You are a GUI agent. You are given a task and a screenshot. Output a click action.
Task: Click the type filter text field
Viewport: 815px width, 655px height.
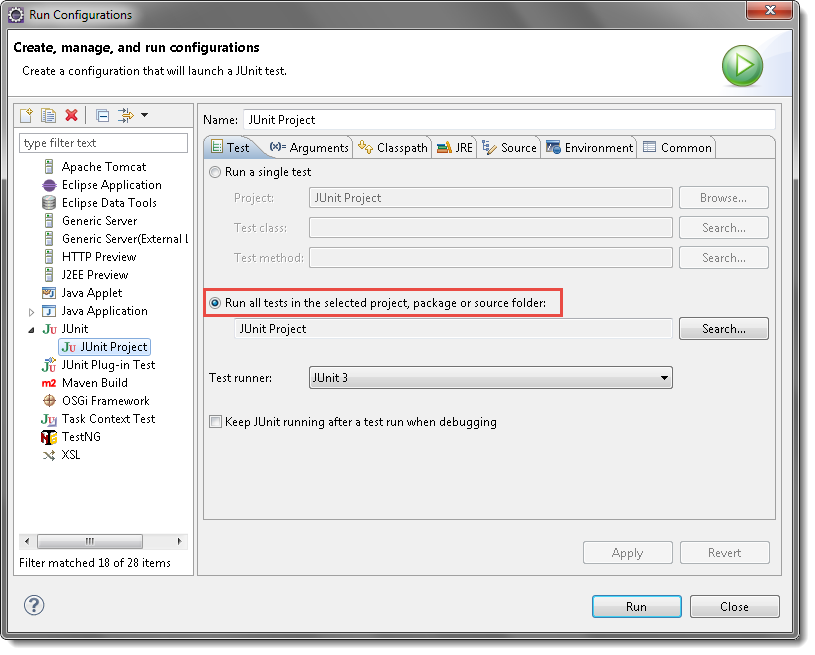(103, 143)
